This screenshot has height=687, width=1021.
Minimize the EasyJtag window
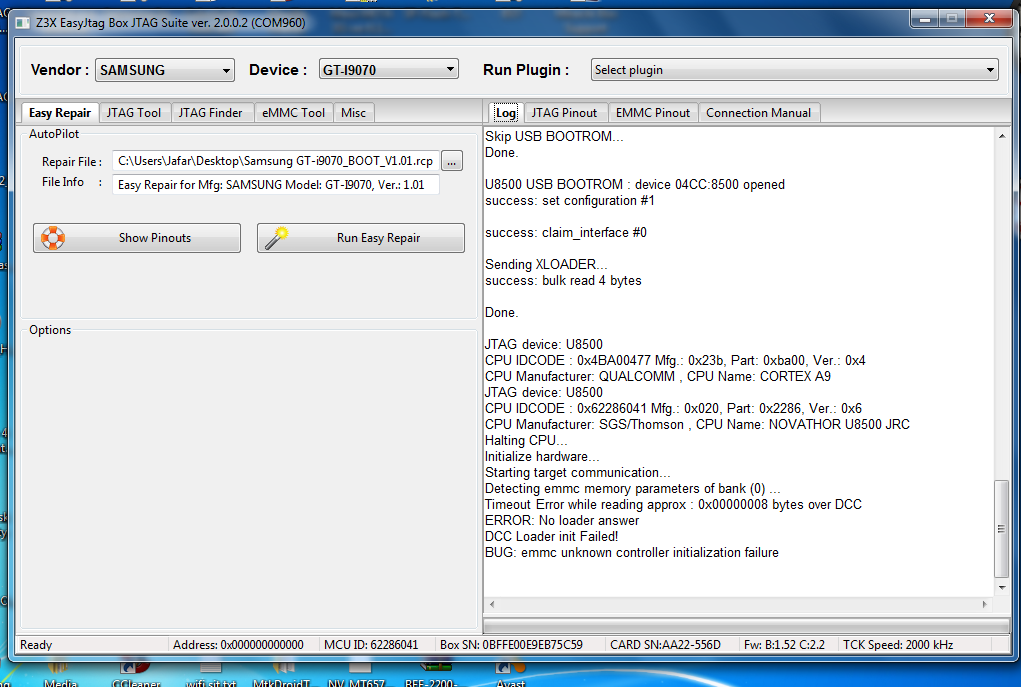(924, 19)
